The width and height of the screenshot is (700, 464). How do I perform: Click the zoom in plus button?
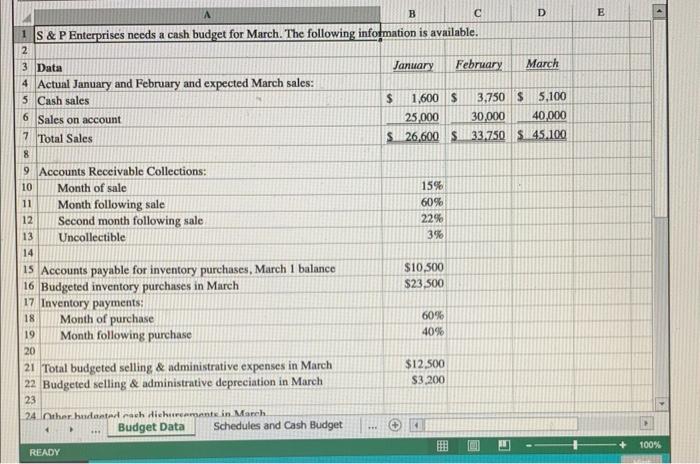tap(623, 445)
